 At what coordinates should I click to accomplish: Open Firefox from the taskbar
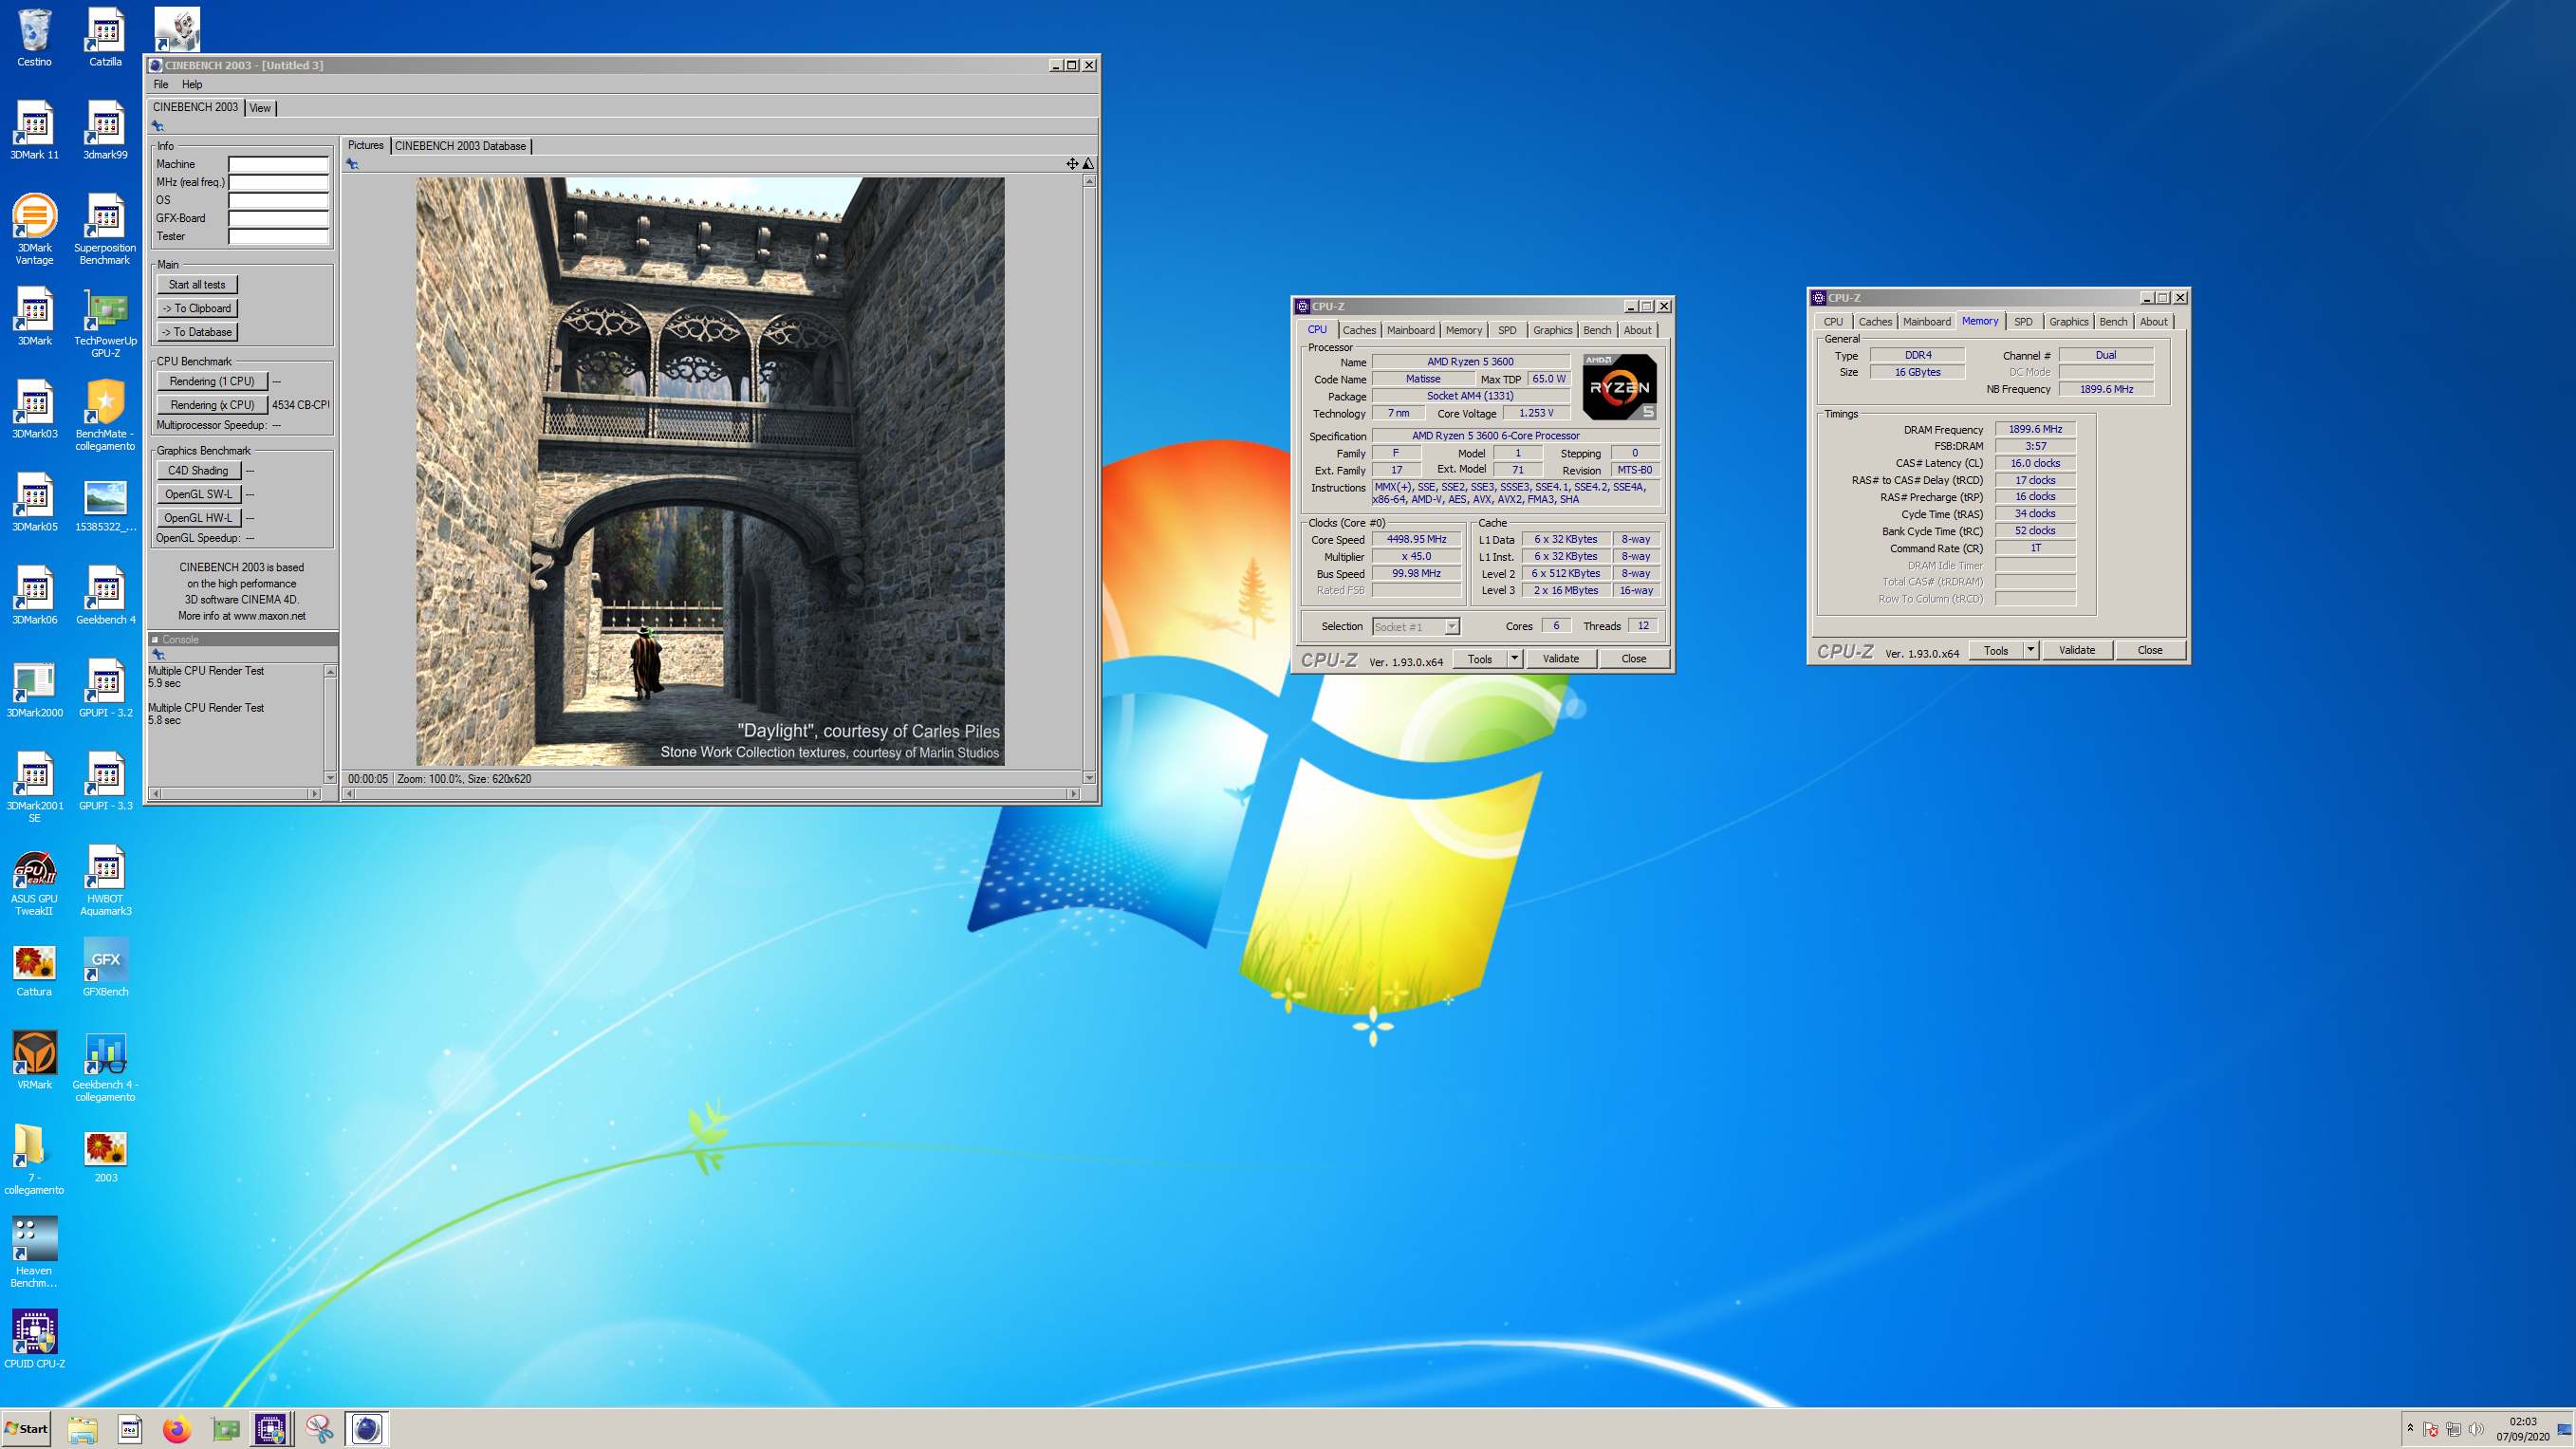[177, 1429]
